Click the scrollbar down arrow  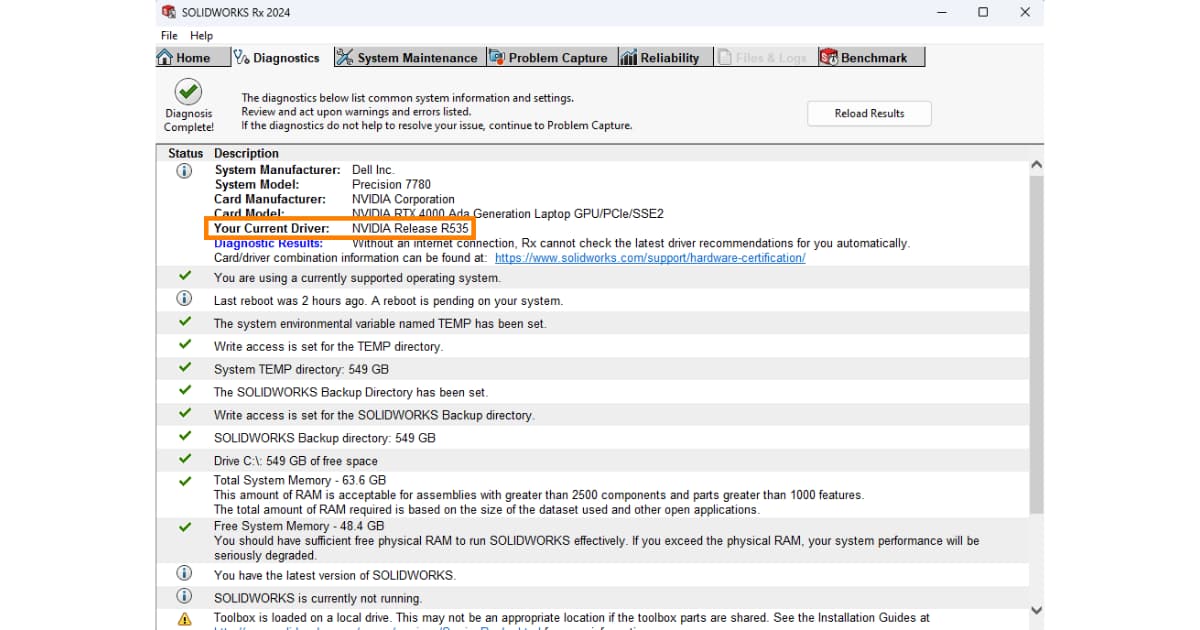[1036, 610]
